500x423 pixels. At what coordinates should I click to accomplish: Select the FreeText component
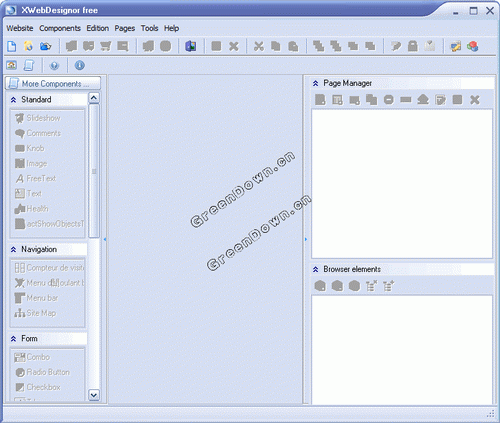pyautogui.click(x=36, y=179)
